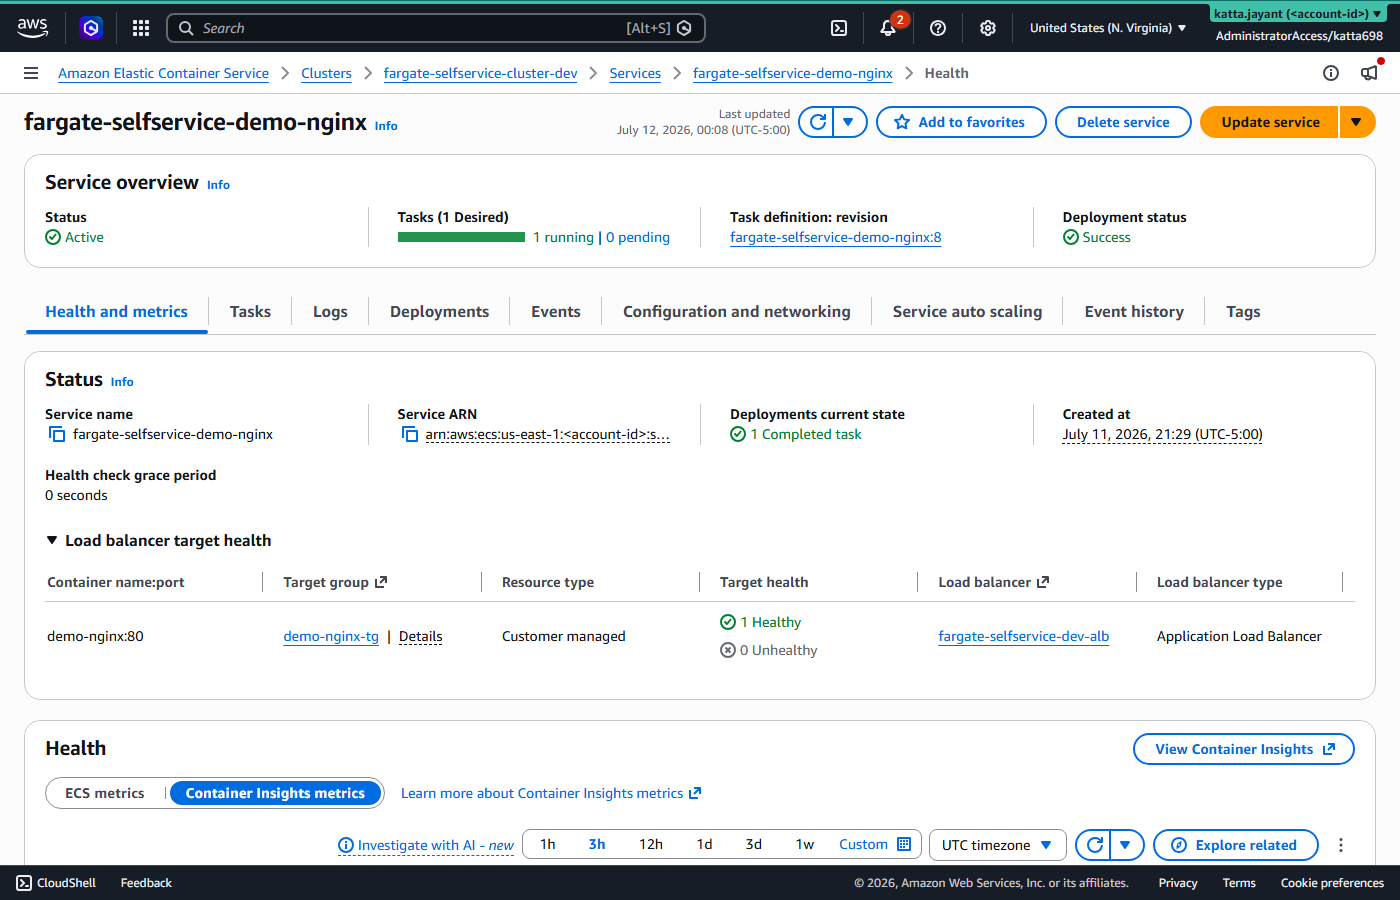1400x900 pixels.
Task: Click the Add to favorites button
Action: click(961, 122)
